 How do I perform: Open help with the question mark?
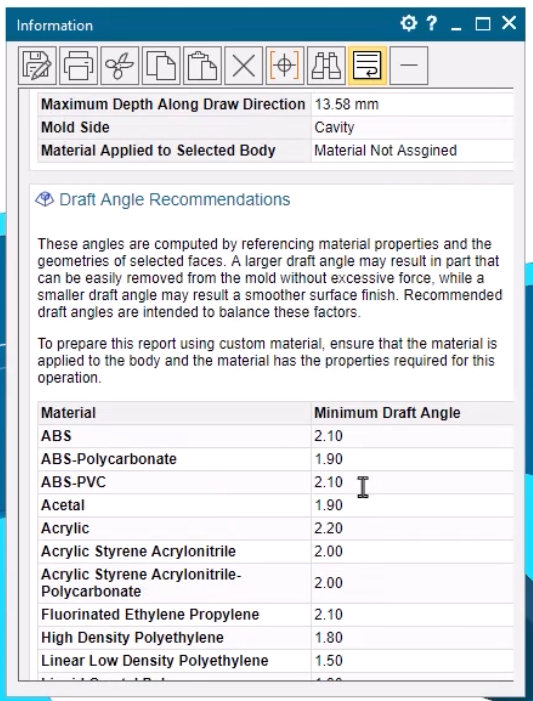[x=431, y=23]
